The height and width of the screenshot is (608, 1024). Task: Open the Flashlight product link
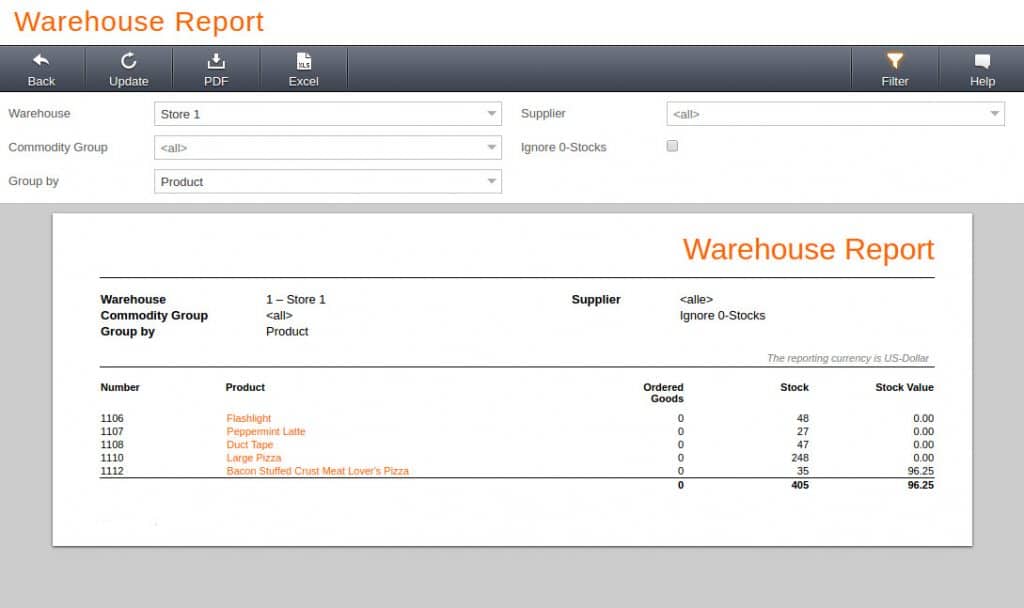point(249,418)
